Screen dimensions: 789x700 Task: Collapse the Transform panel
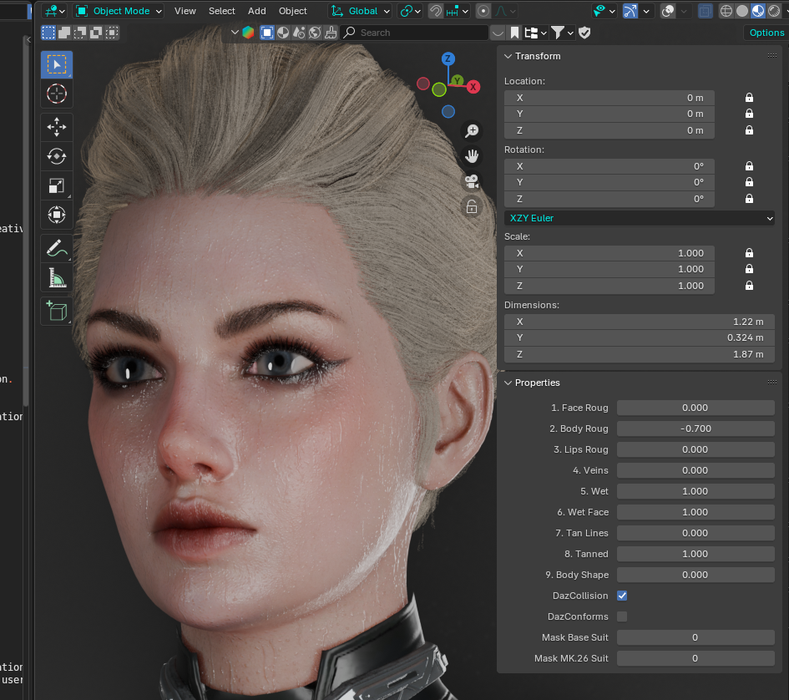pos(509,56)
